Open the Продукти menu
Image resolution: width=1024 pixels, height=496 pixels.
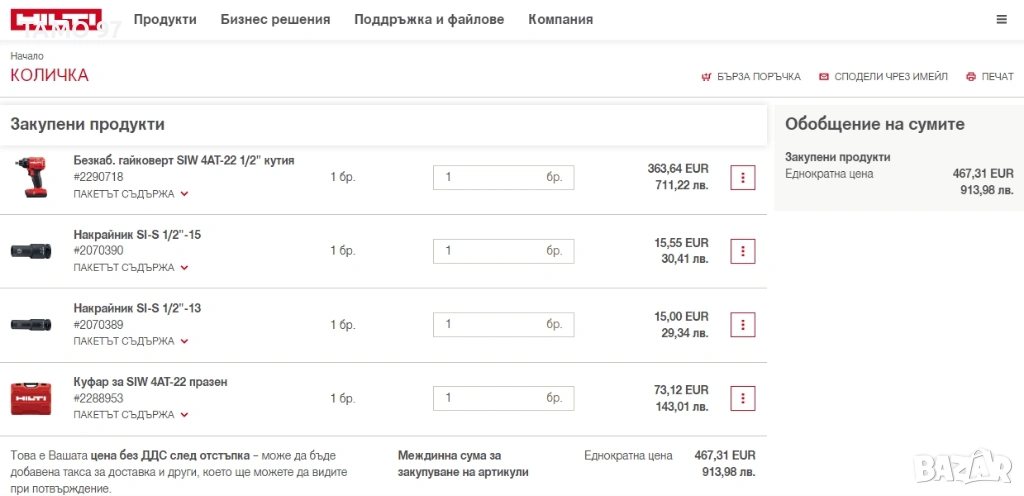click(x=165, y=20)
